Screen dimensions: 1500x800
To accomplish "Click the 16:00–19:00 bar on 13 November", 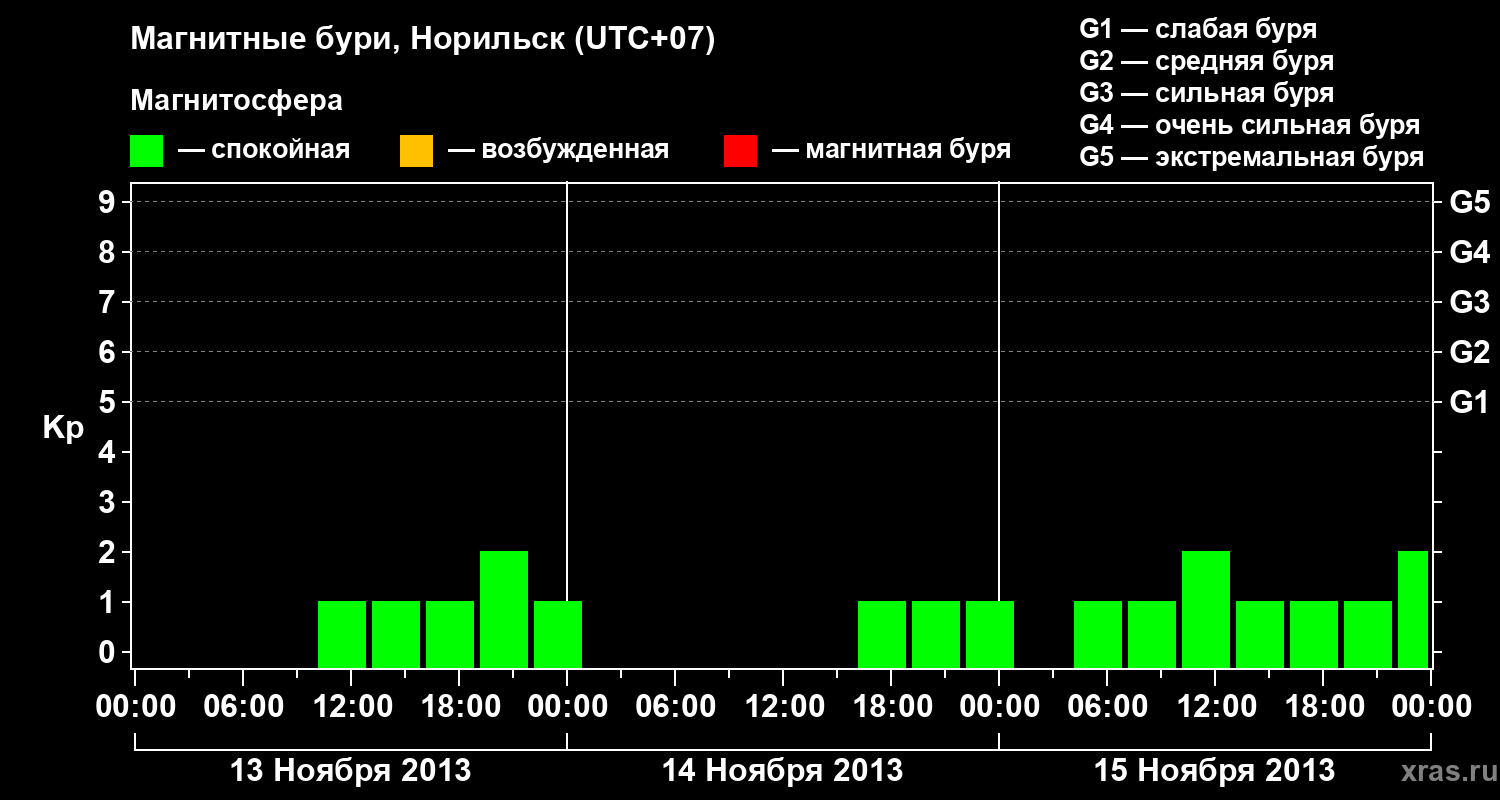I will click(x=450, y=634).
